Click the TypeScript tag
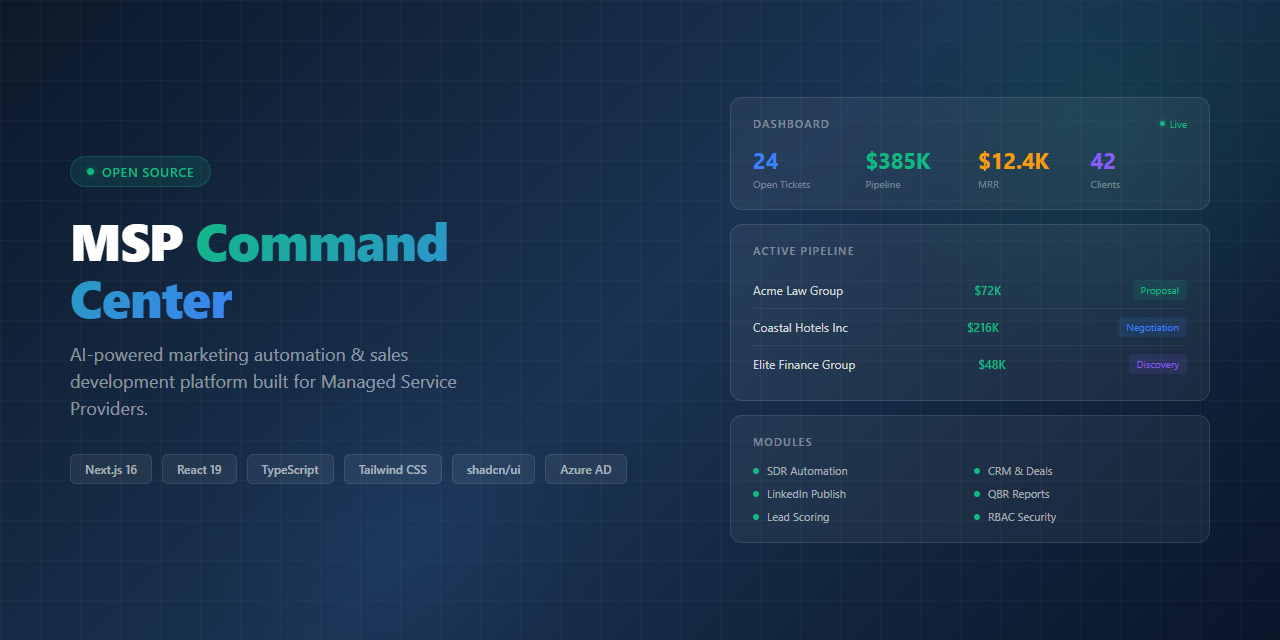Image resolution: width=1280 pixels, height=640 pixels. point(290,469)
